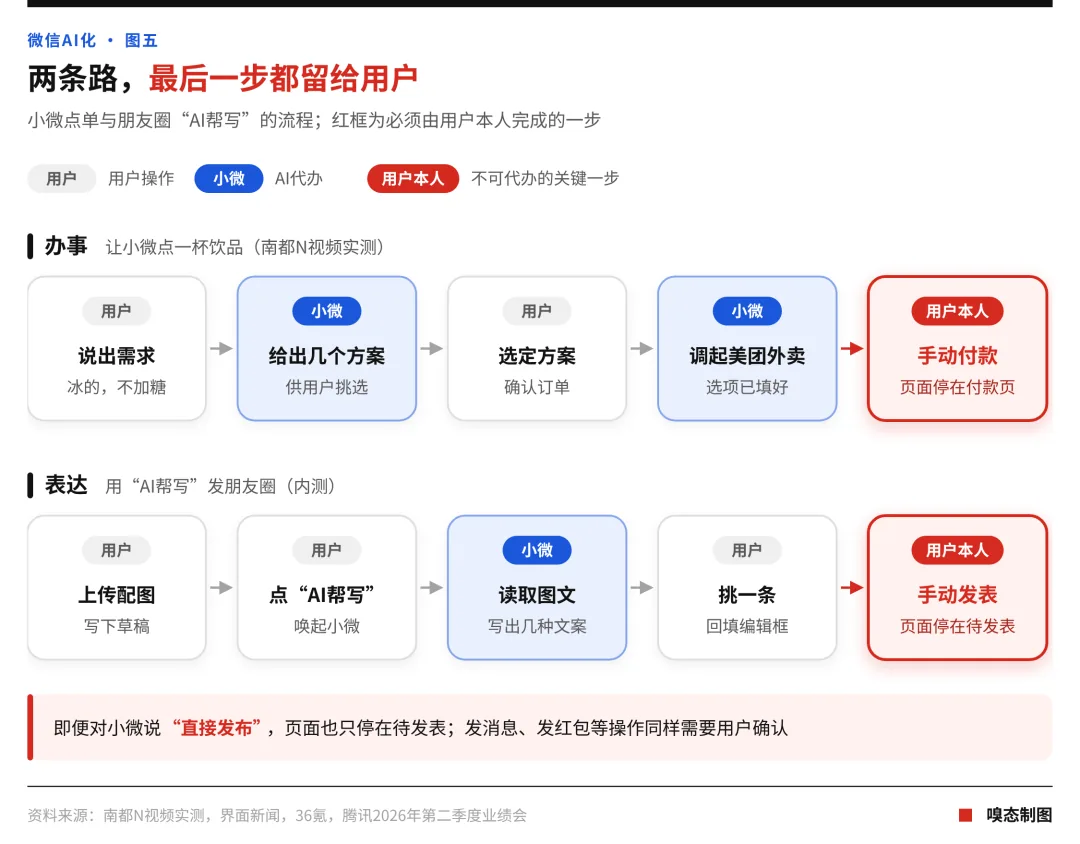Click the card title 挑一条
1080x844 pixels.
point(747,595)
